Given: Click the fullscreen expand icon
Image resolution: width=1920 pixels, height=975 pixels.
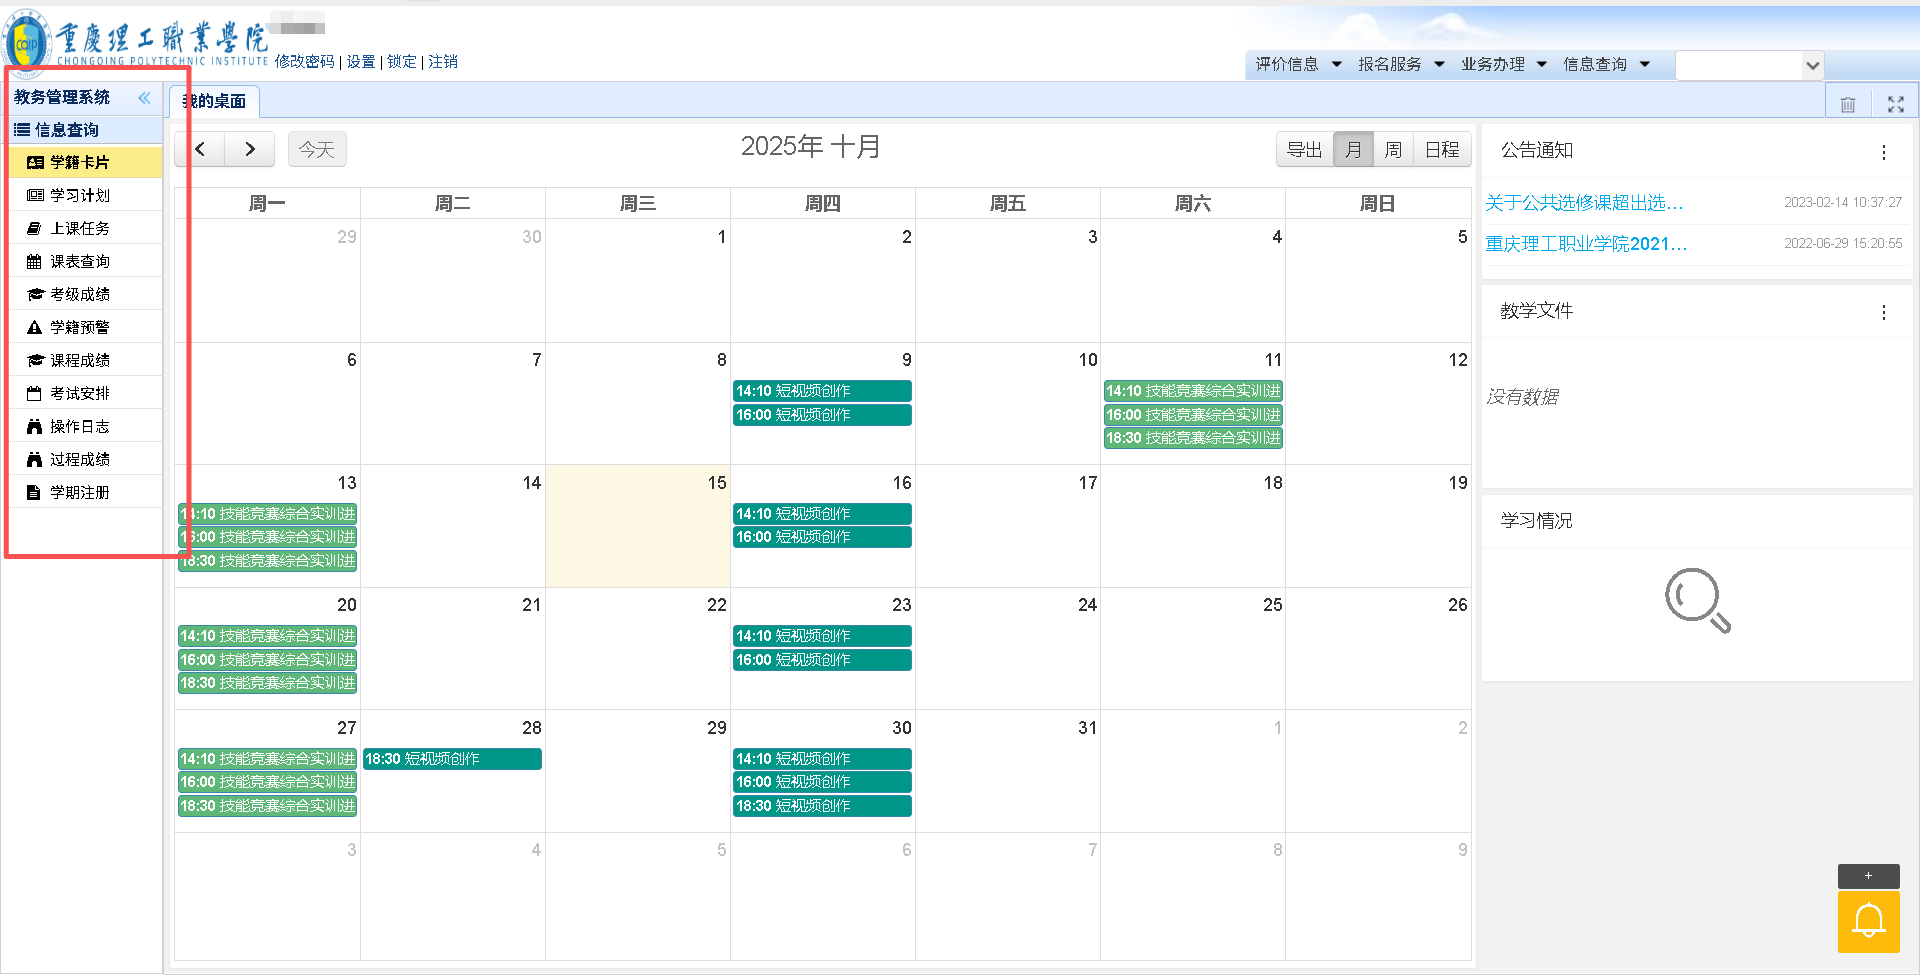Looking at the screenshot, I should point(1895,104).
